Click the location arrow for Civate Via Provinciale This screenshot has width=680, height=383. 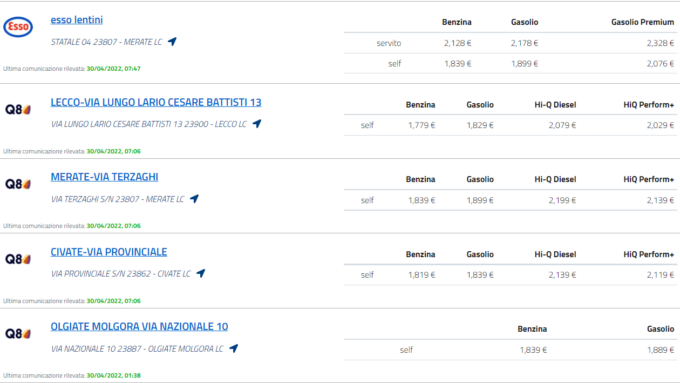coord(200,274)
